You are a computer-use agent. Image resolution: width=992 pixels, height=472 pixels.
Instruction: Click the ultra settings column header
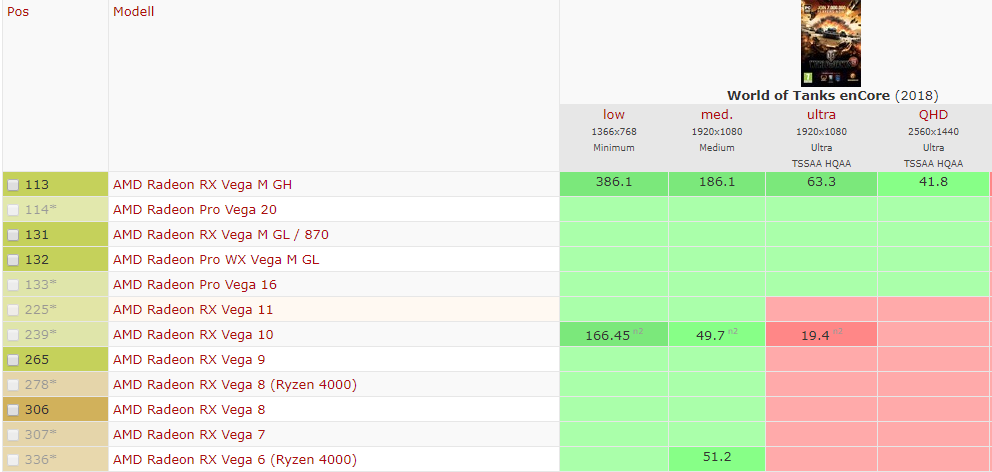(821, 115)
